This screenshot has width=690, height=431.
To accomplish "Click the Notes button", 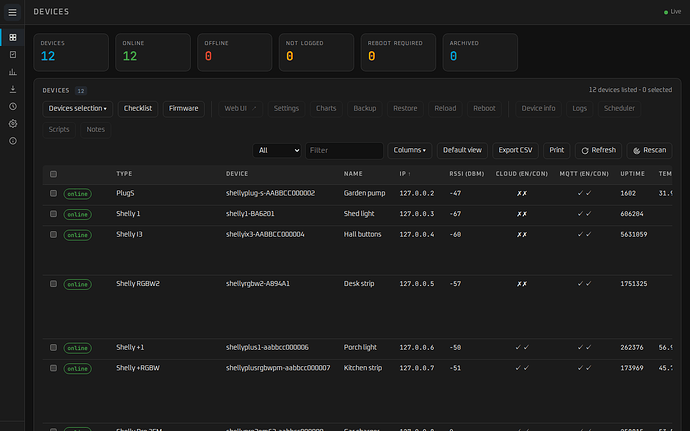I will coord(95,130).
